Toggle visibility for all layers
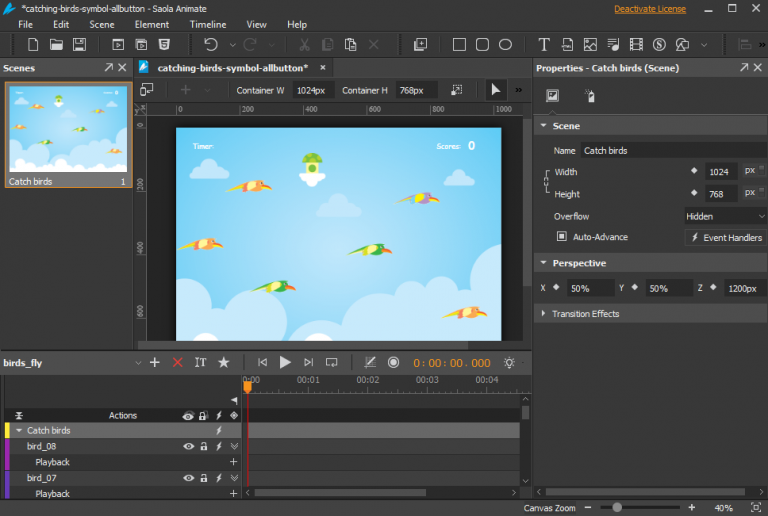 click(188, 416)
